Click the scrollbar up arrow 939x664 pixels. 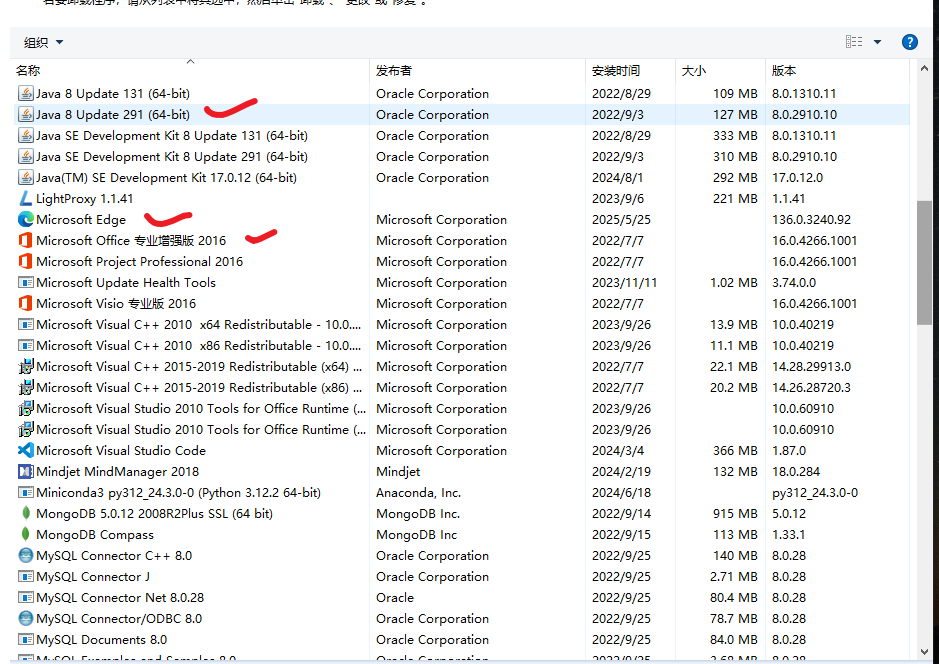click(924, 69)
